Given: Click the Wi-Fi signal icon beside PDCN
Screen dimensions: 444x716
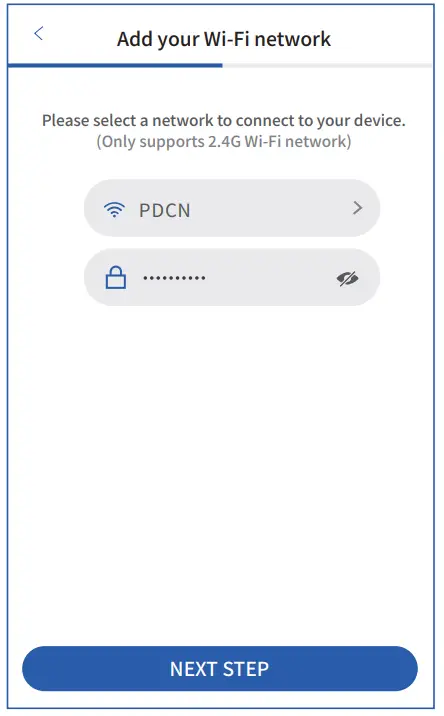Looking at the screenshot, I should (114, 209).
